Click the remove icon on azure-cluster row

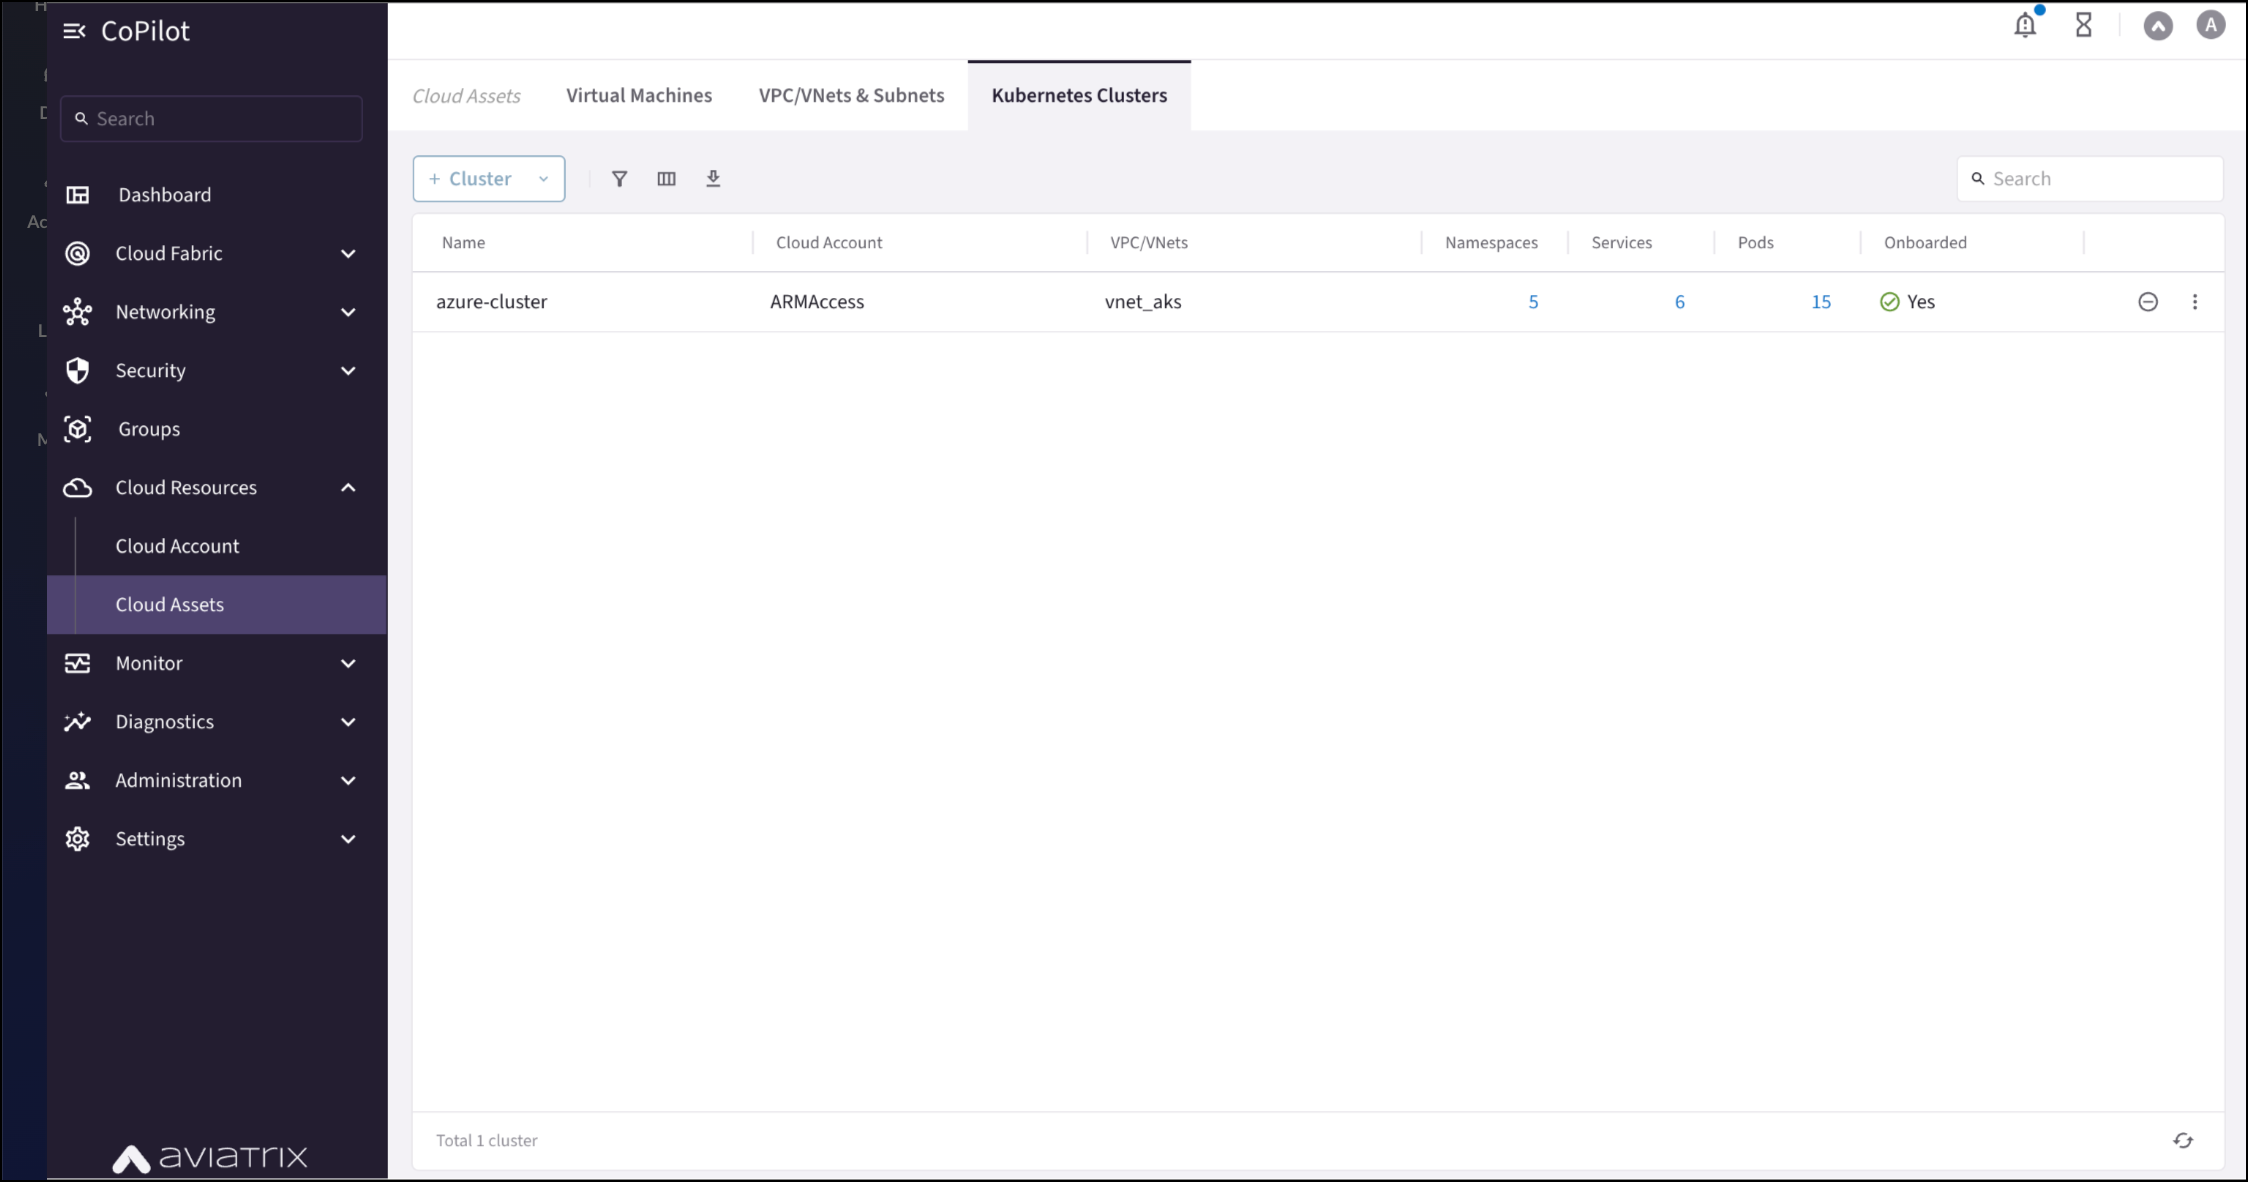point(2148,301)
